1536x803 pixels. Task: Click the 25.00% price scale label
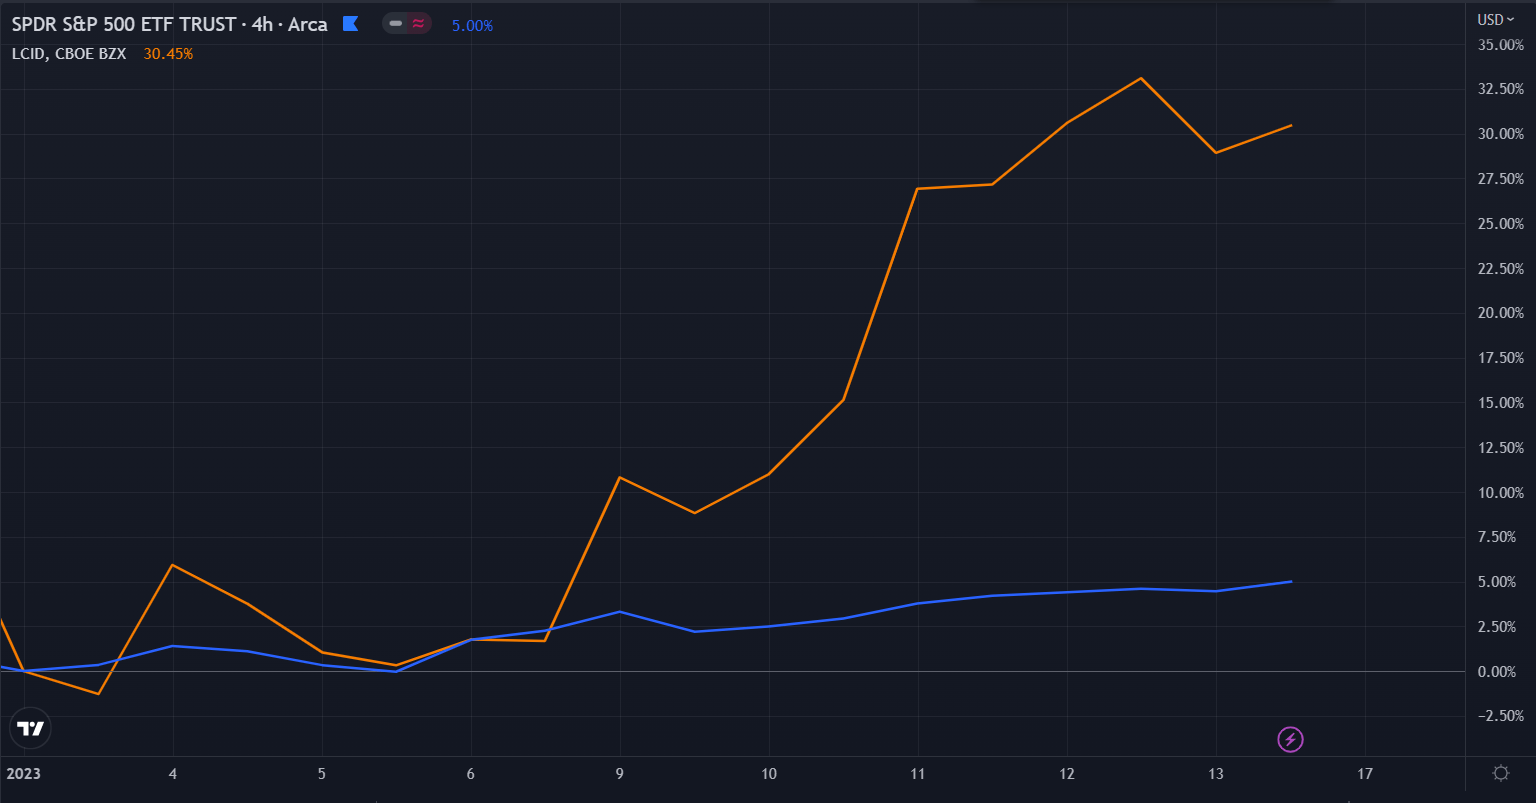[1499, 224]
